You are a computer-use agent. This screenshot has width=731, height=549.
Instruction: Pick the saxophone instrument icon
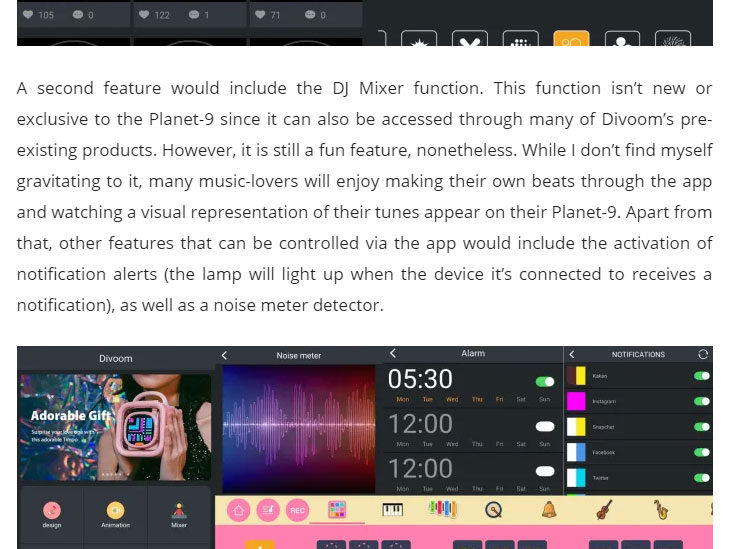click(661, 509)
